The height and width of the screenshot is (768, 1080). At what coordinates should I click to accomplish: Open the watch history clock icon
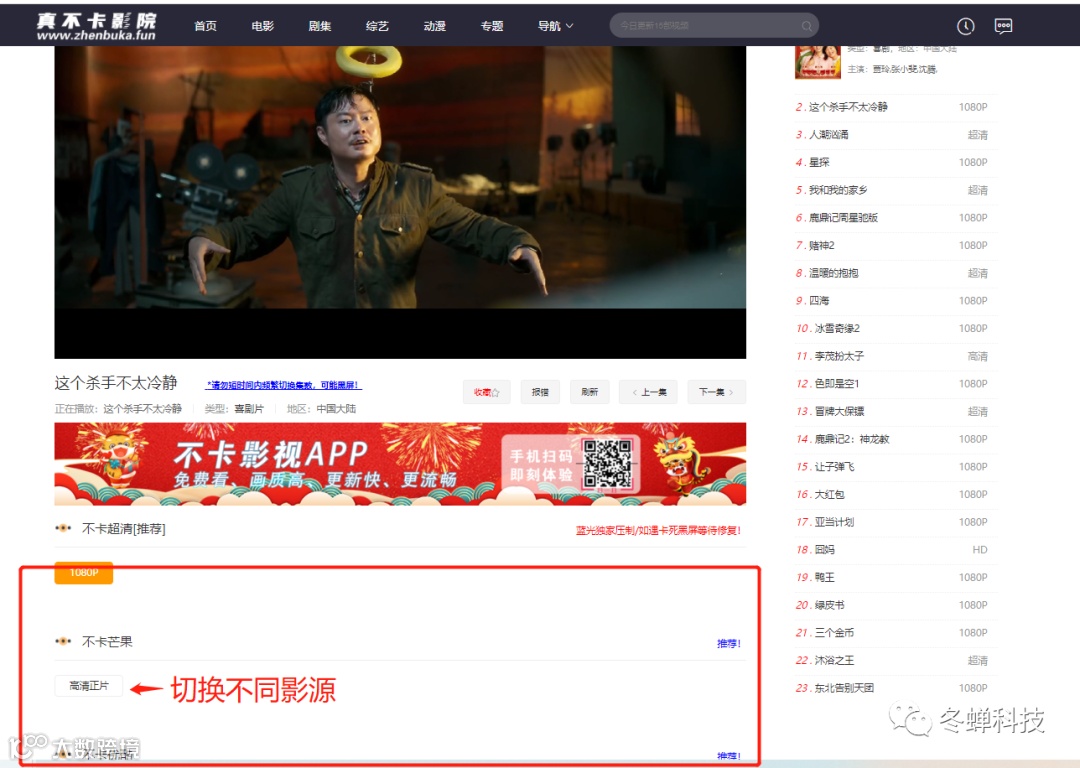966,26
